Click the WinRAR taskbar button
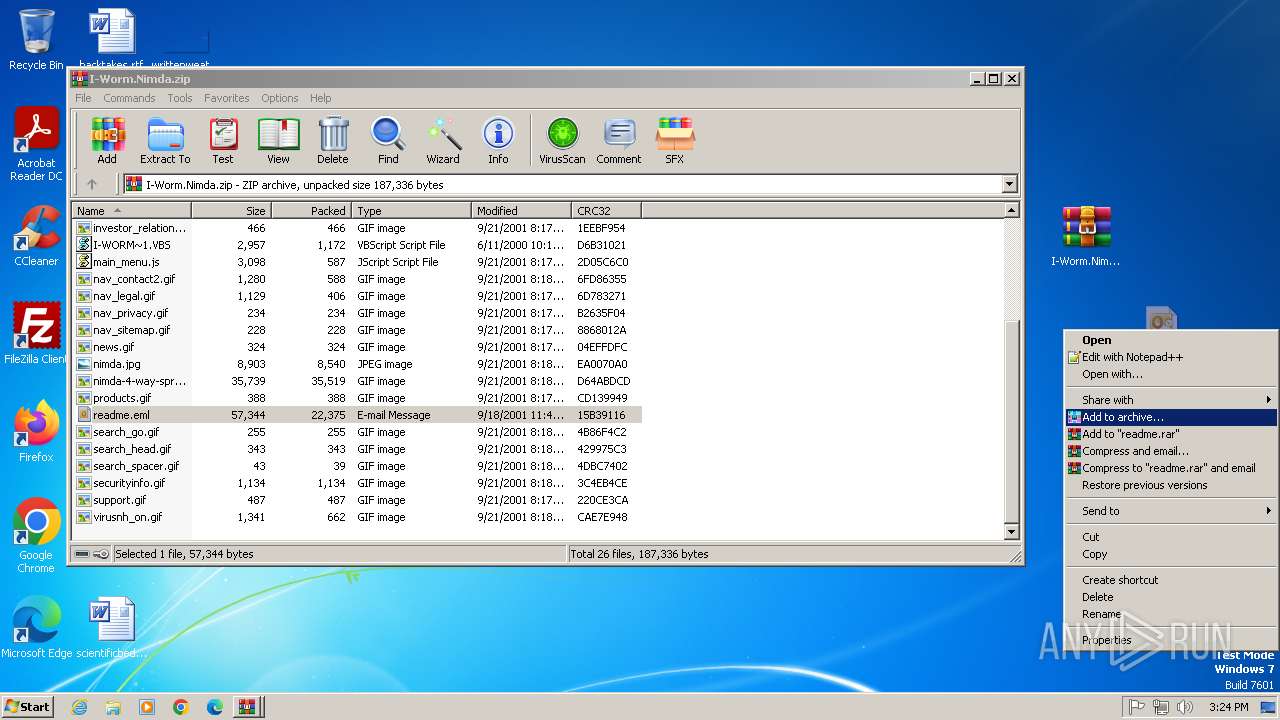The height and width of the screenshot is (720, 1280). click(246, 707)
